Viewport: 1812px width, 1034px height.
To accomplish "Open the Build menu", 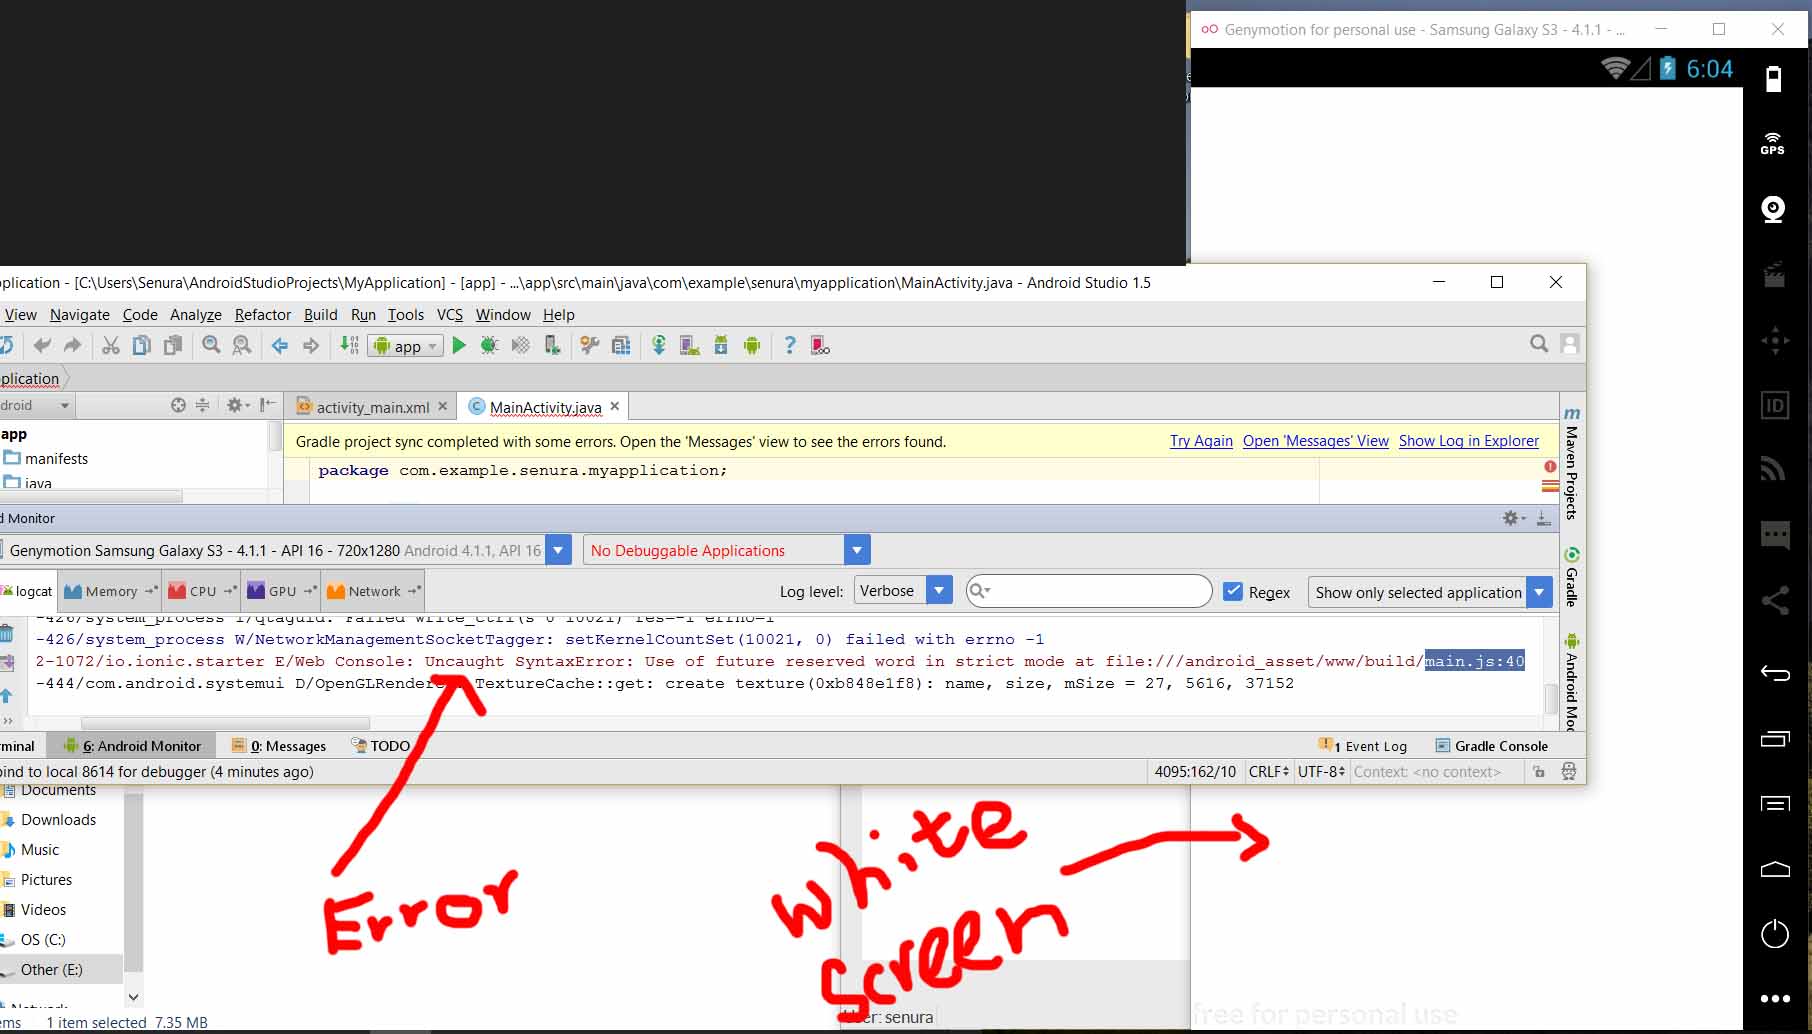I will (321, 315).
